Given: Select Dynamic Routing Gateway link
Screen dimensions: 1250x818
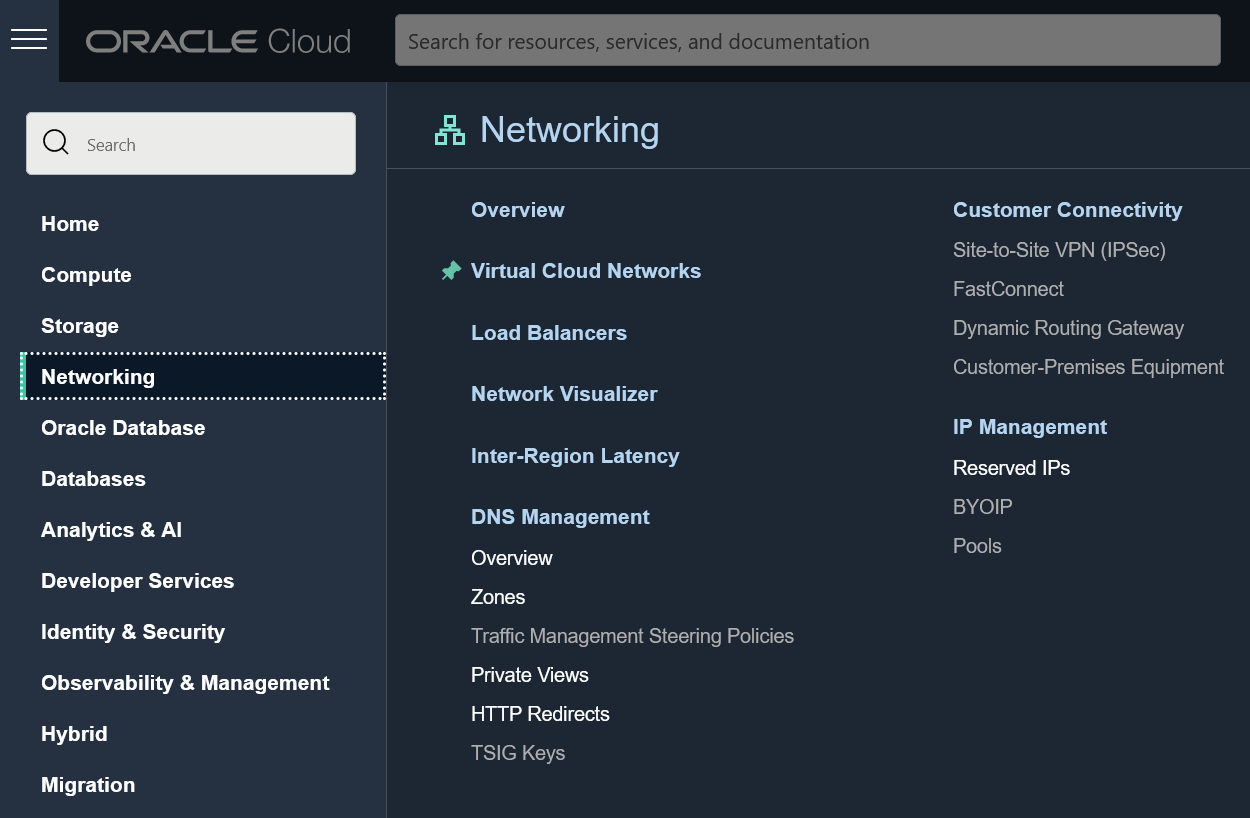Looking at the screenshot, I should 1068,328.
